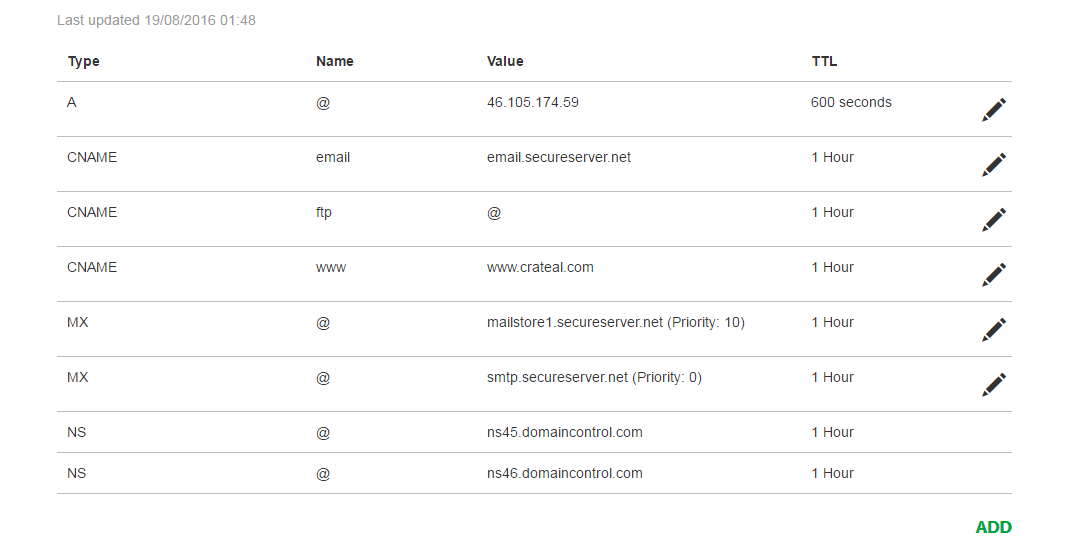Image resolution: width=1071 pixels, height=552 pixels.
Task: Edit the ftp CNAME record pencil
Action: point(994,219)
